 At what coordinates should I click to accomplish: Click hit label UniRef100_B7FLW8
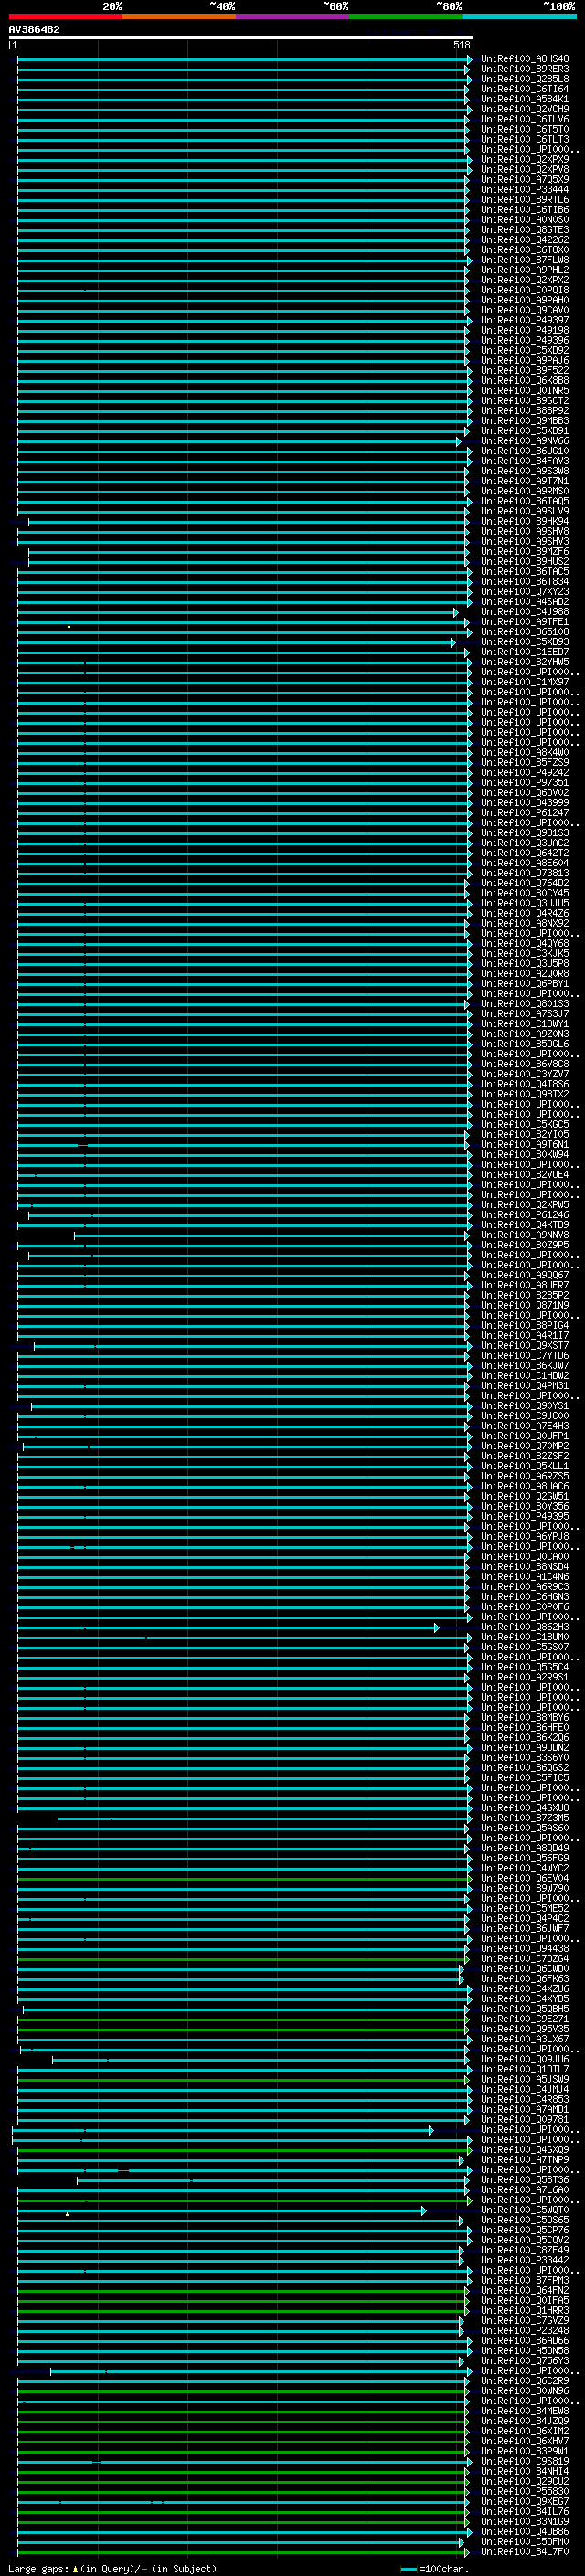point(524,260)
